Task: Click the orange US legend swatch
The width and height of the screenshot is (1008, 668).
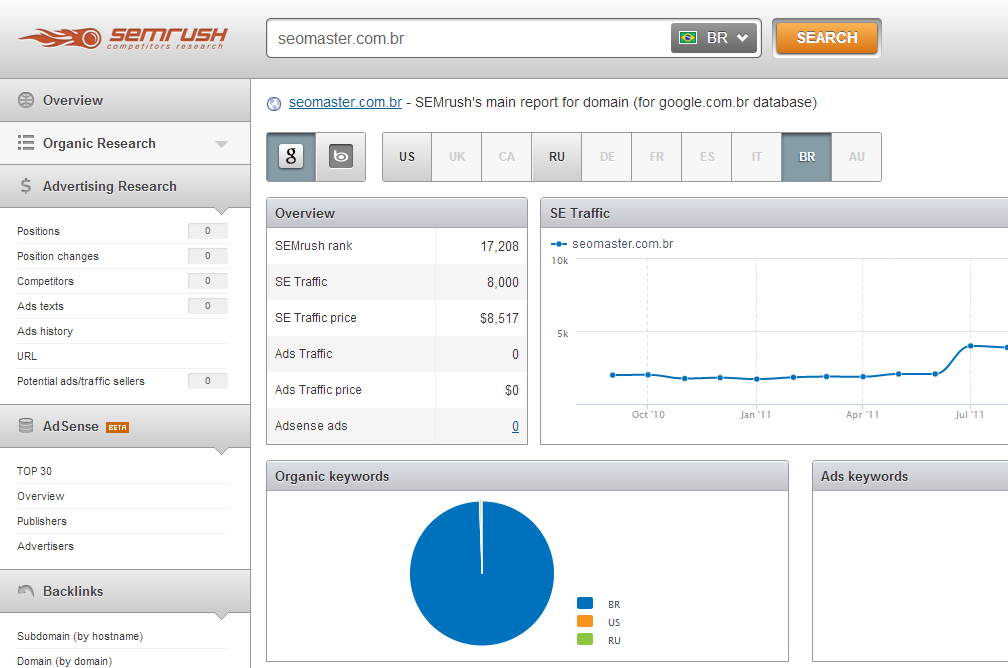Action: click(585, 621)
